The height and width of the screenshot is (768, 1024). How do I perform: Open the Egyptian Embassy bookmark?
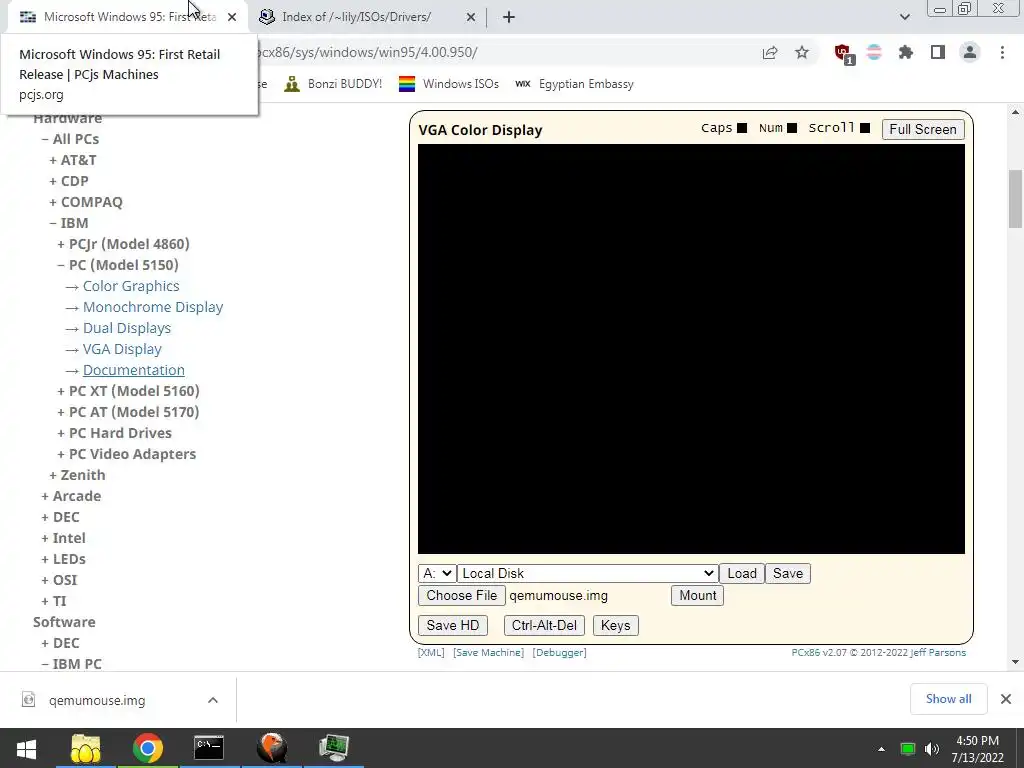(x=574, y=84)
